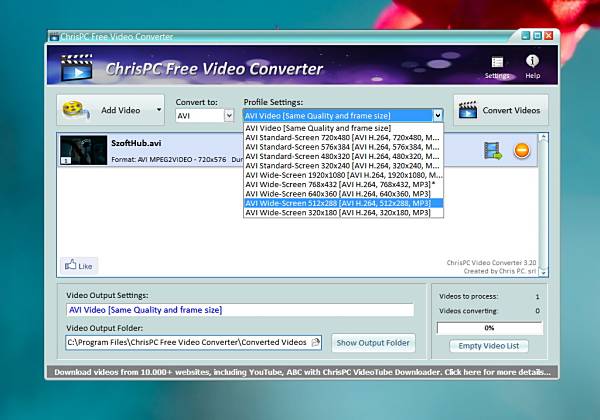This screenshot has height=420, width=600.
Task: Open the Convert to AVI dropdown
Action: [204, 116]
